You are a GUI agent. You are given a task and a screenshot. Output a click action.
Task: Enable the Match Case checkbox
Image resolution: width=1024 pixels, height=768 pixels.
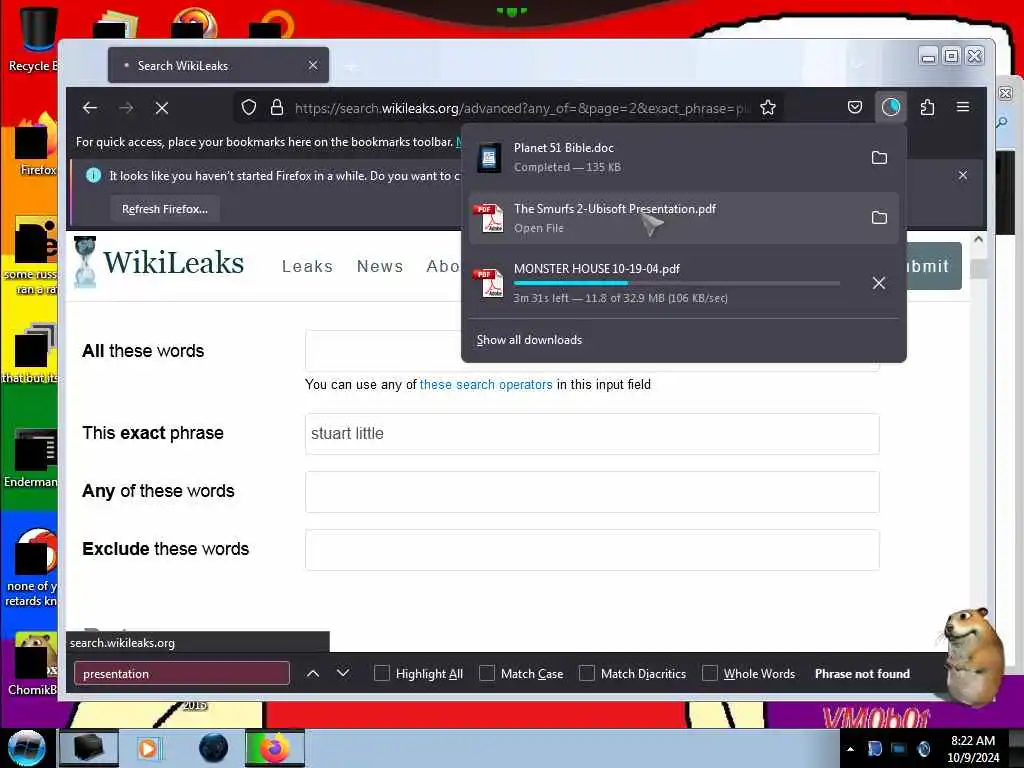tap(487, 673)
